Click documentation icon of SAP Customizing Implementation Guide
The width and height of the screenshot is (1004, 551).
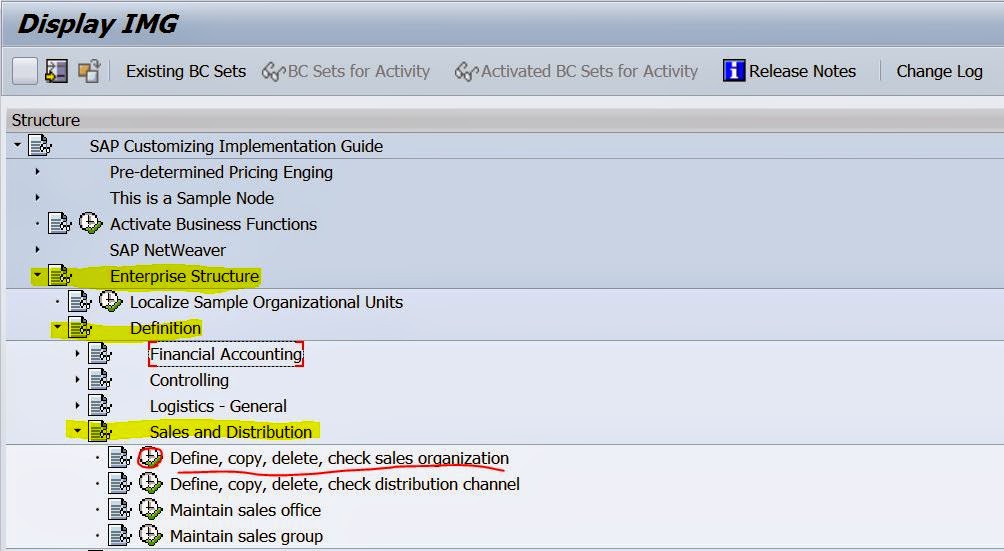[40, 146]
